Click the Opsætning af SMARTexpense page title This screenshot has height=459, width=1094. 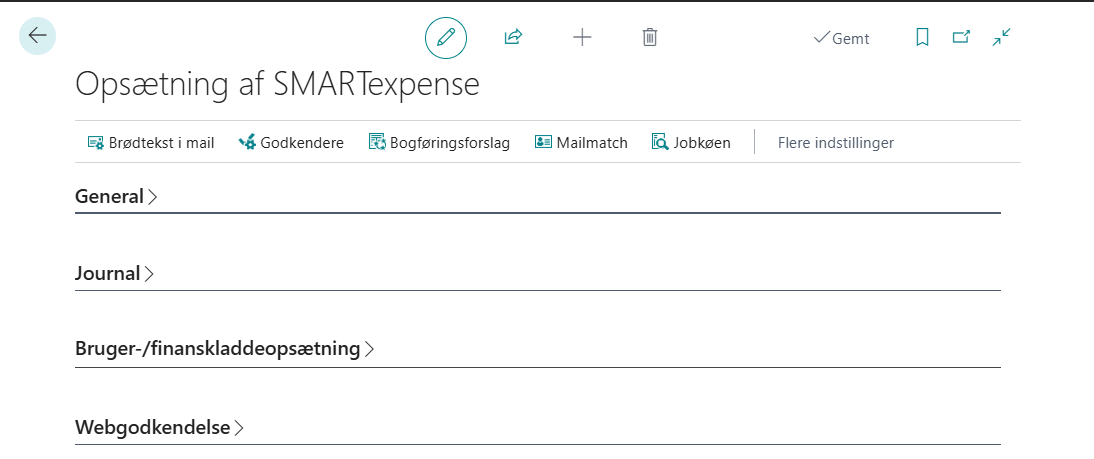coord(277,85)
